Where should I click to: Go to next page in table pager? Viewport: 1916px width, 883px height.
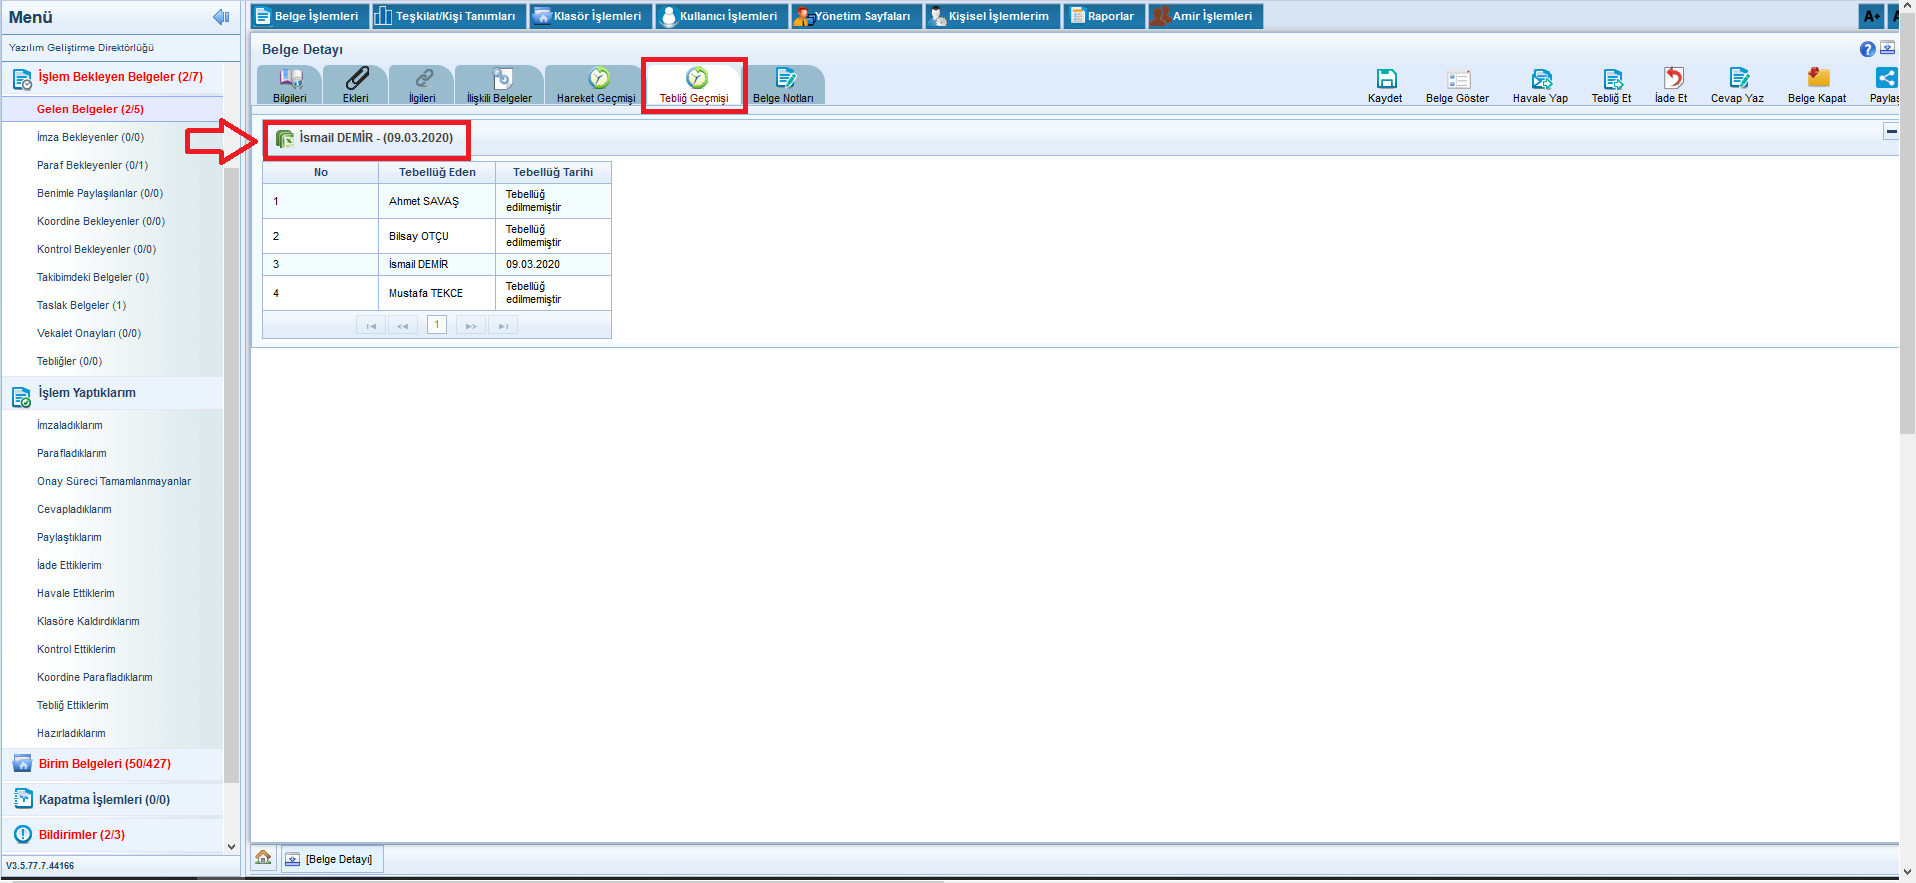[470, 325]
